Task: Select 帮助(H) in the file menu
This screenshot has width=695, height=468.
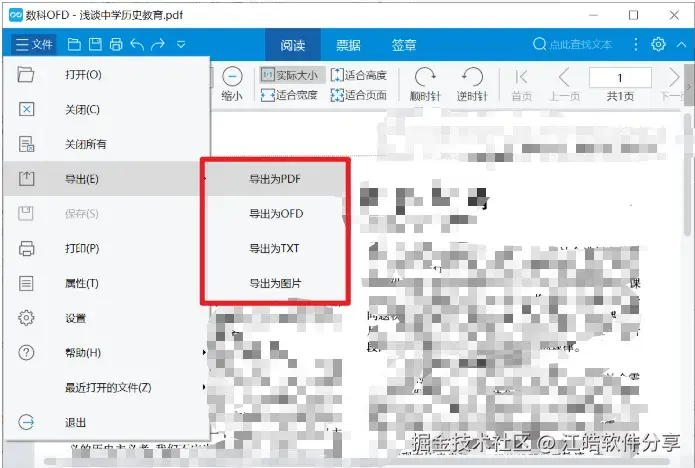Action: (x=106, y=353)
